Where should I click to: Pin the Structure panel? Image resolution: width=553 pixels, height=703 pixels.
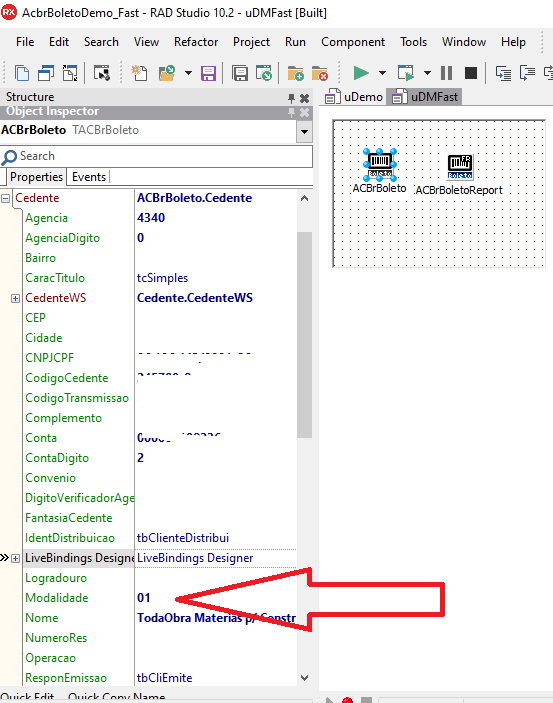pyautogui.click(x=292, y=98)
